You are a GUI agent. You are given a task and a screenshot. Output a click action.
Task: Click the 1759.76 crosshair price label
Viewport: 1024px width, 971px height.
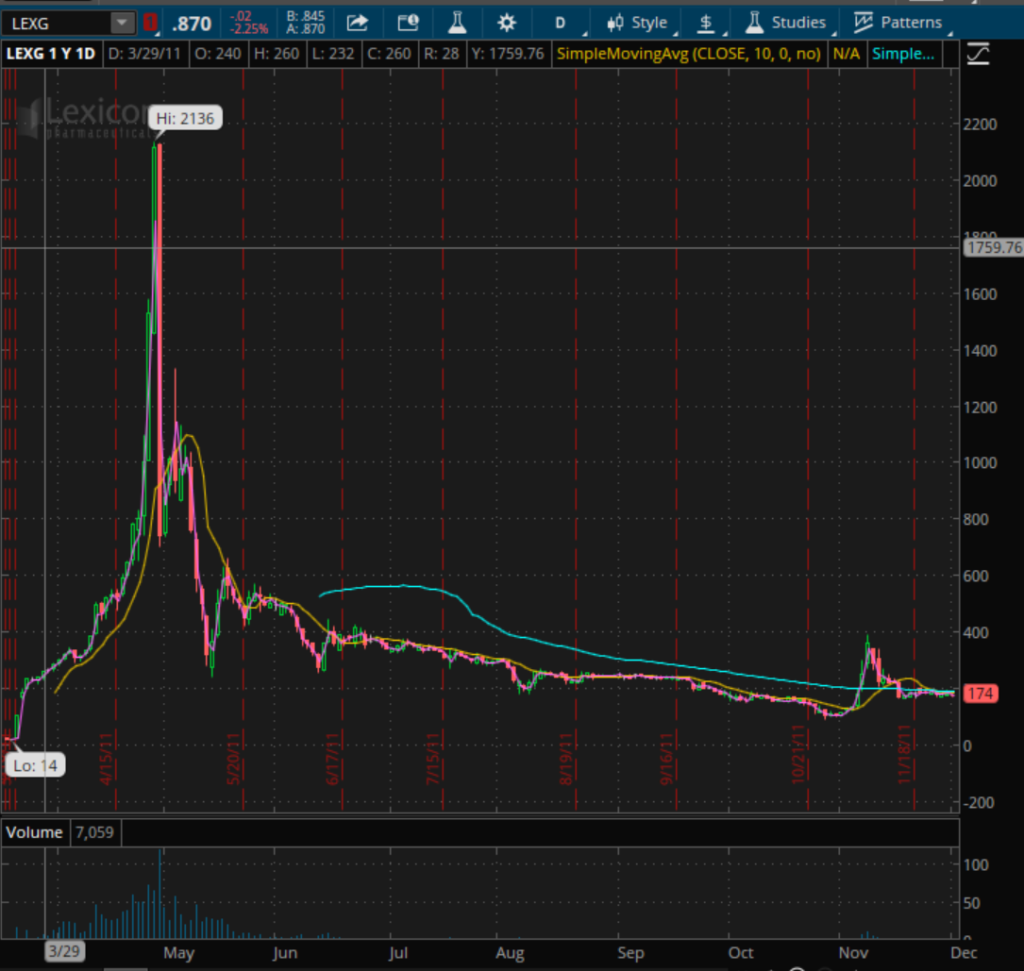click(x=994, y=247)
